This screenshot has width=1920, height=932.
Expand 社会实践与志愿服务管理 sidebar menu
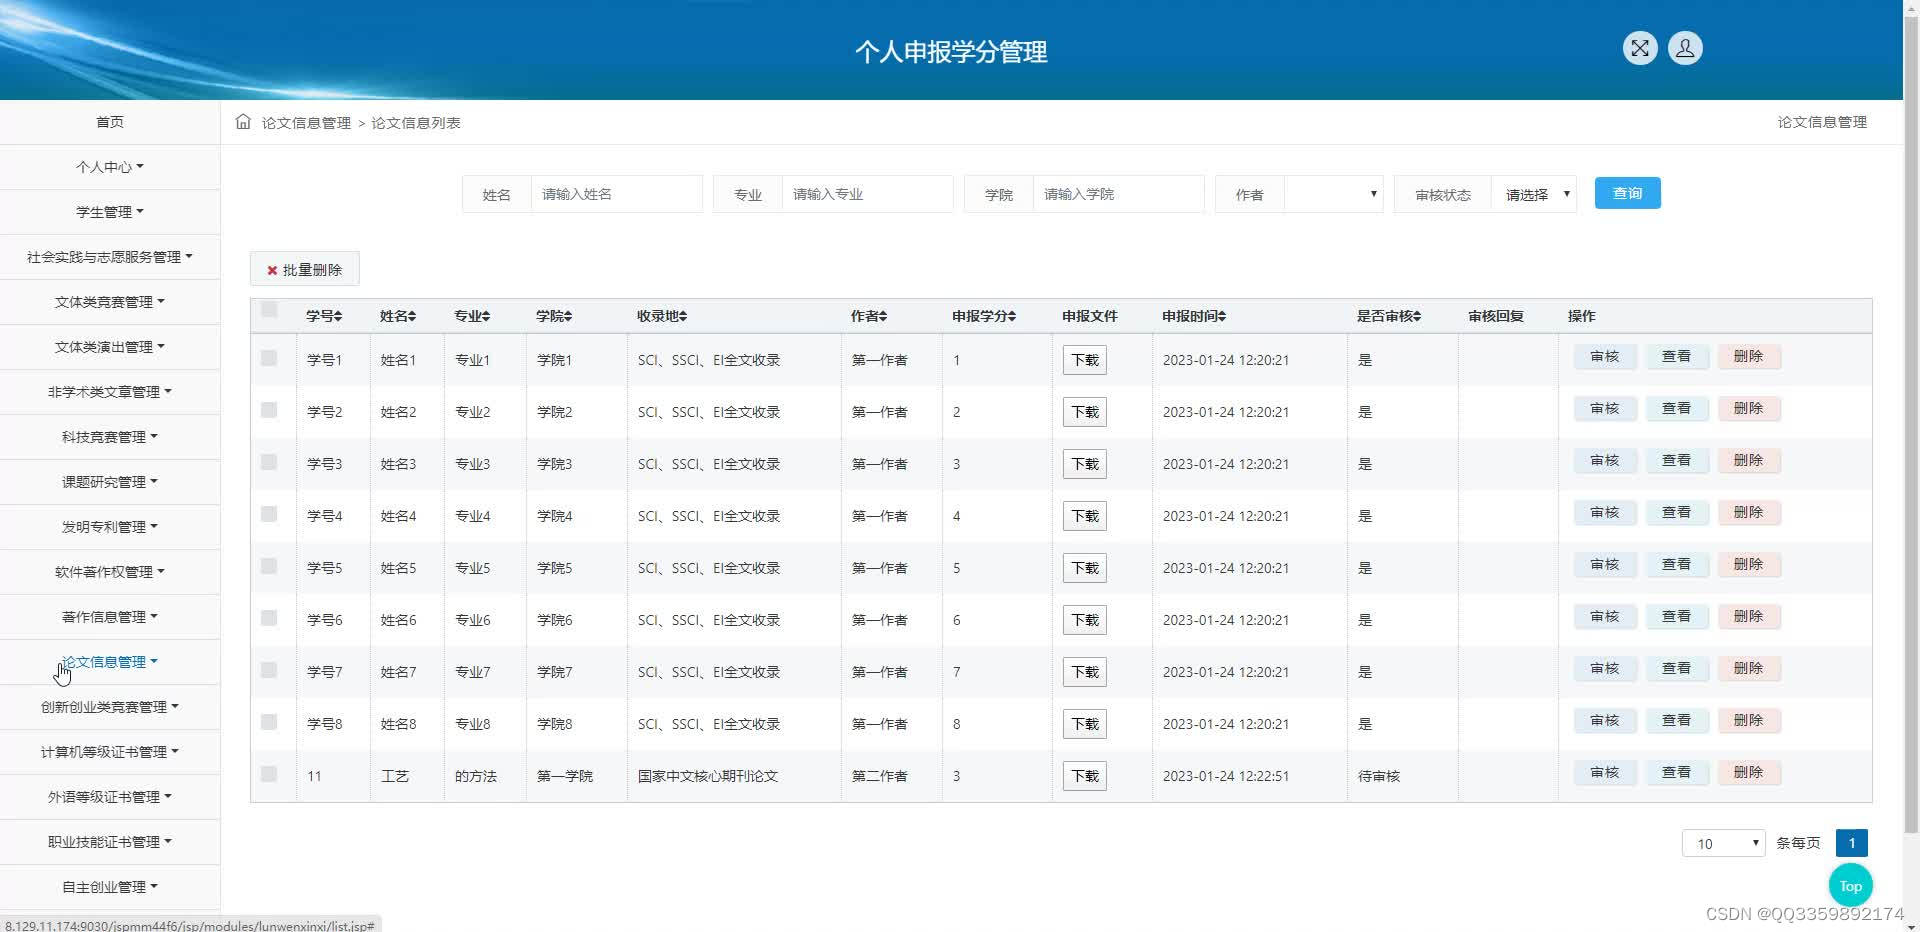click(110, 257)
